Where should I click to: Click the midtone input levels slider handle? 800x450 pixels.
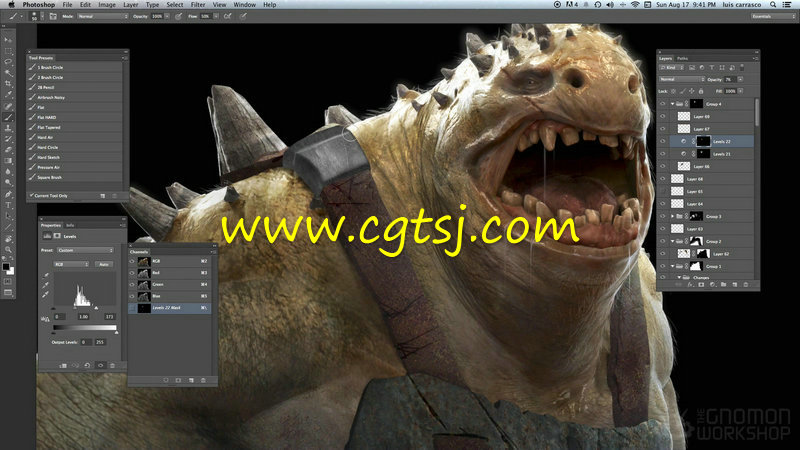coord(75,308)
